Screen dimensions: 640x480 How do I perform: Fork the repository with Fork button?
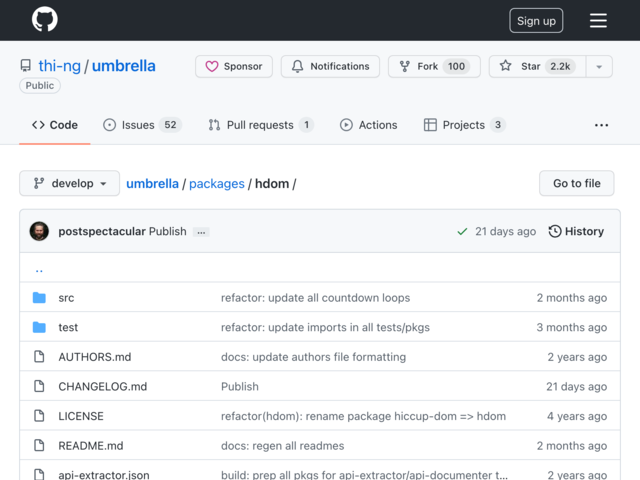[x=434, y=66]
